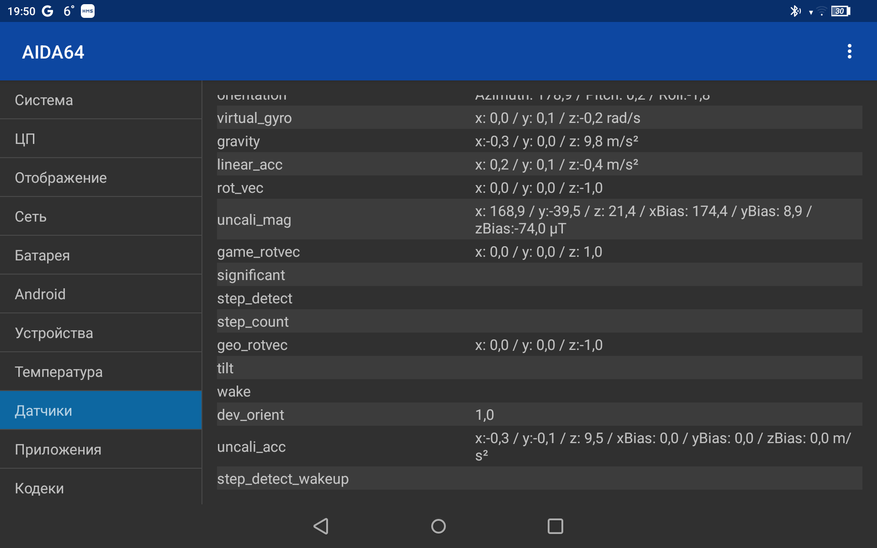Viewport: 877px width, 548px height.
Task: Tap the uncali_mag sensor row
Action: tap(538, 220)
